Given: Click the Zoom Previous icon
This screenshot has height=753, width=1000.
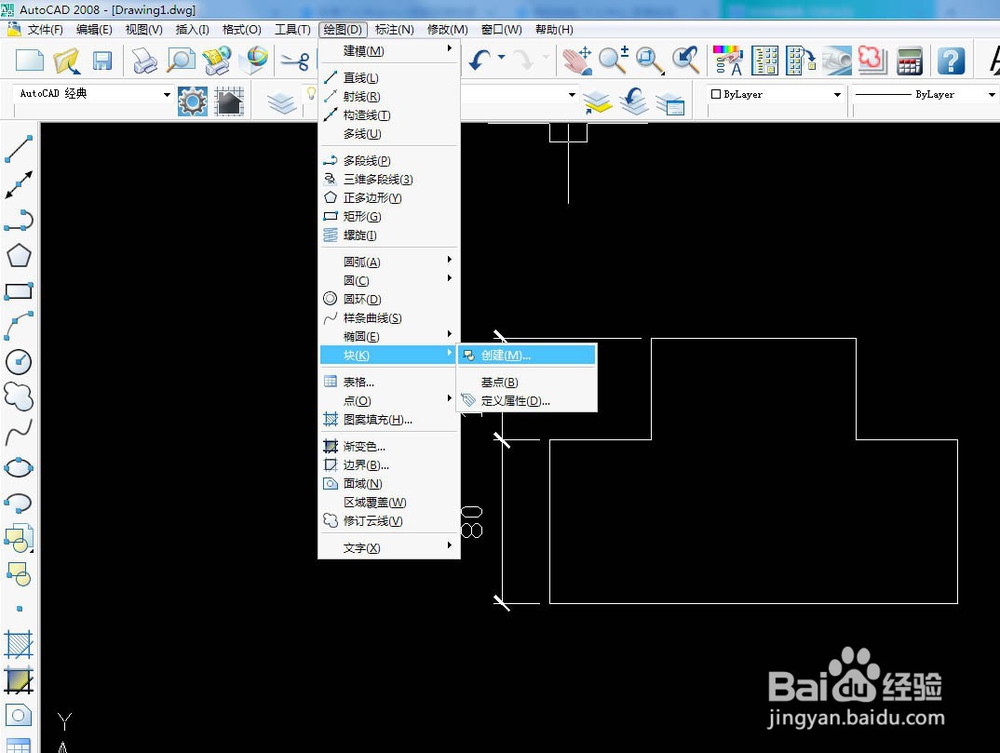Looking at the screenshot, I should [686, 61].
